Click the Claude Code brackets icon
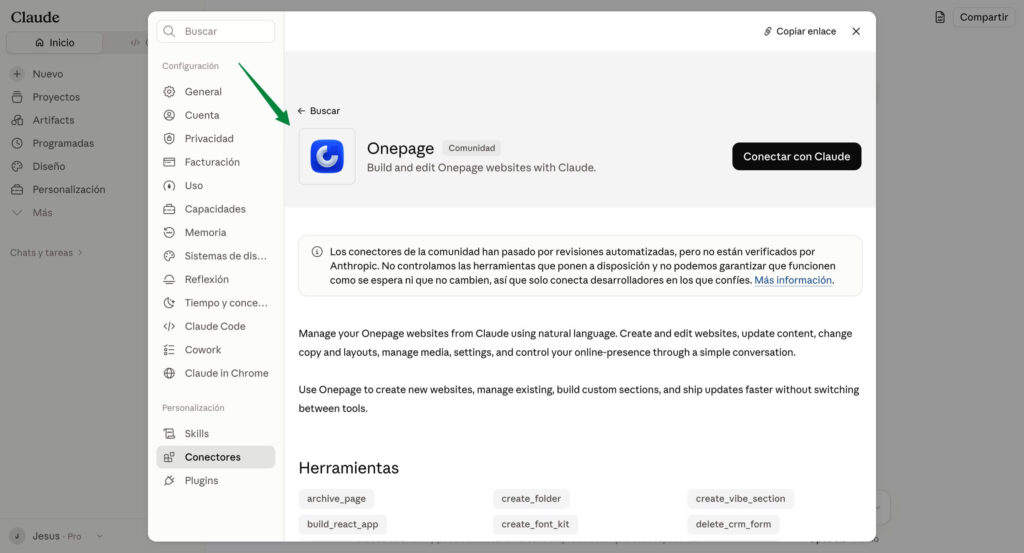 (x=169, y=326)
